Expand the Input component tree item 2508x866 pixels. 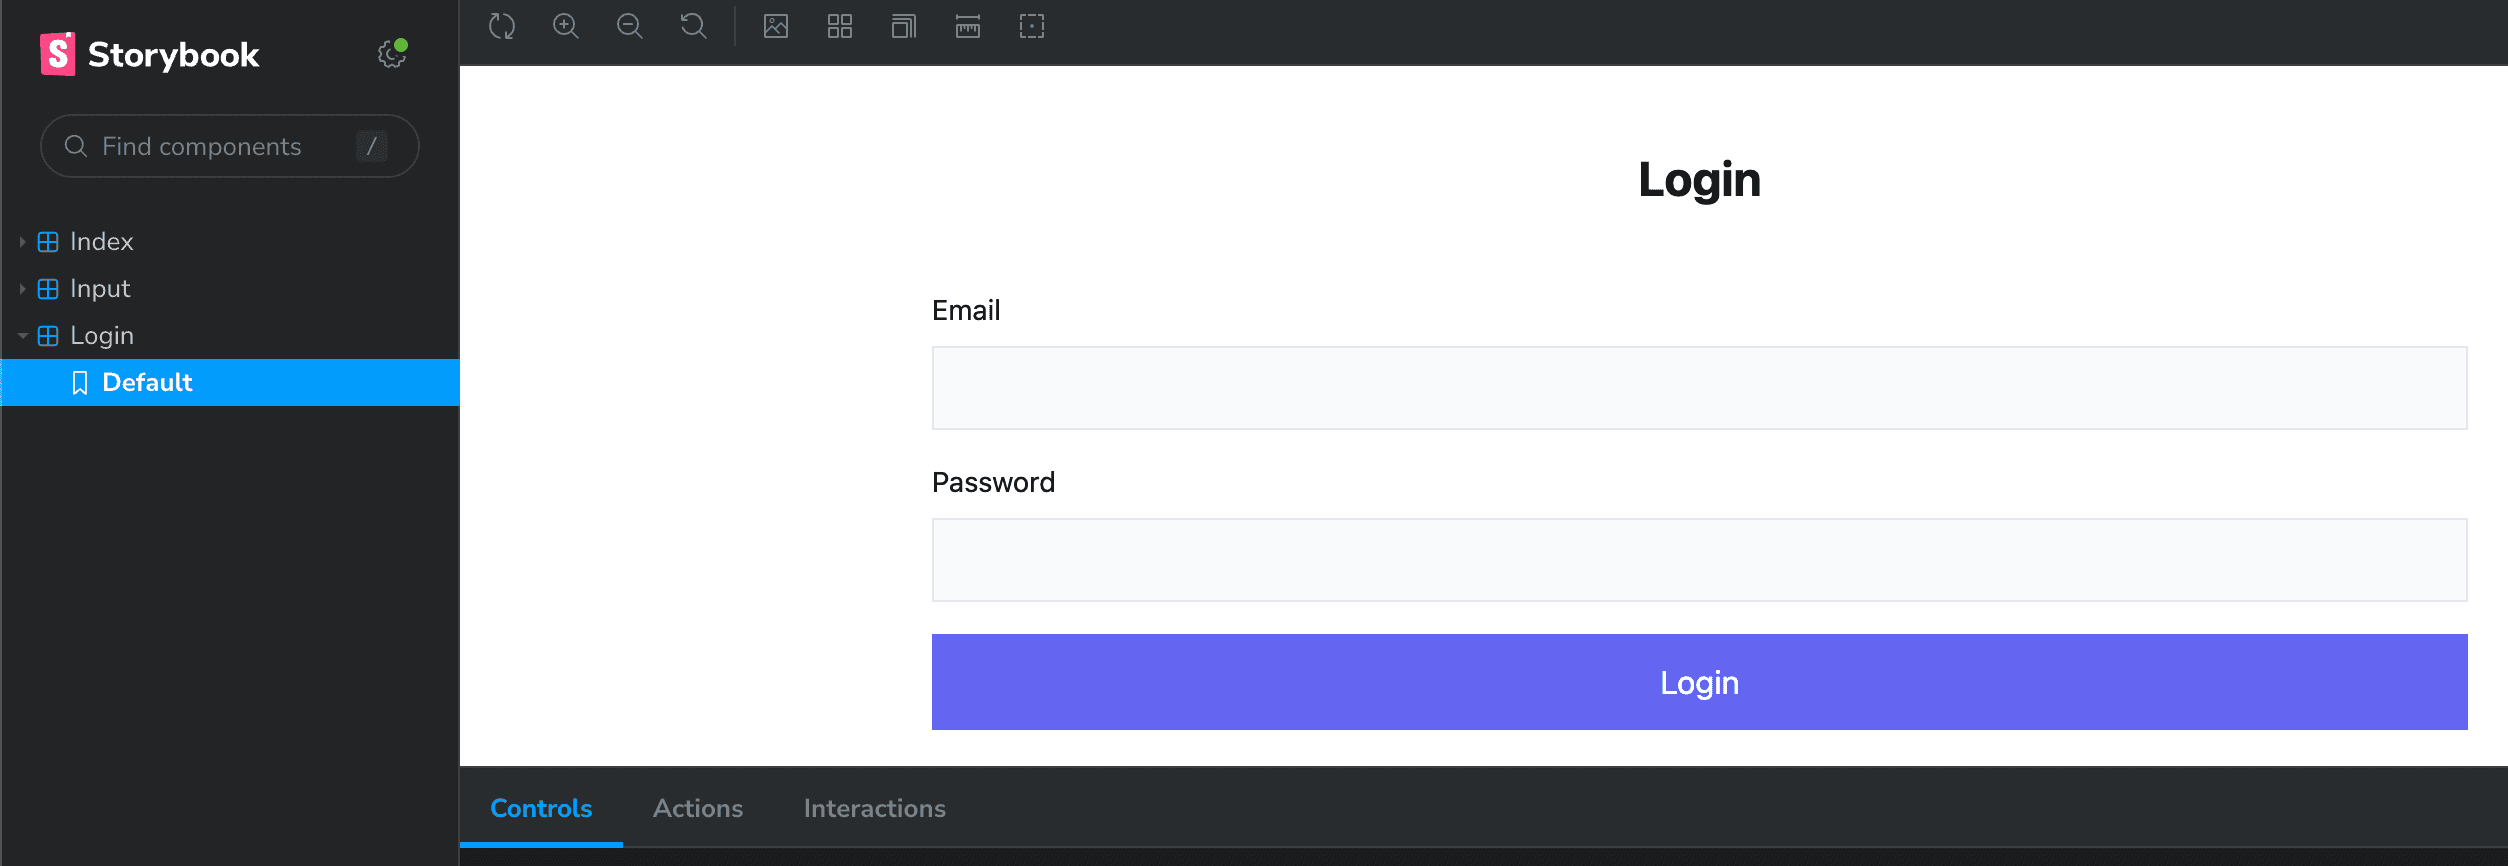[100, 289]
